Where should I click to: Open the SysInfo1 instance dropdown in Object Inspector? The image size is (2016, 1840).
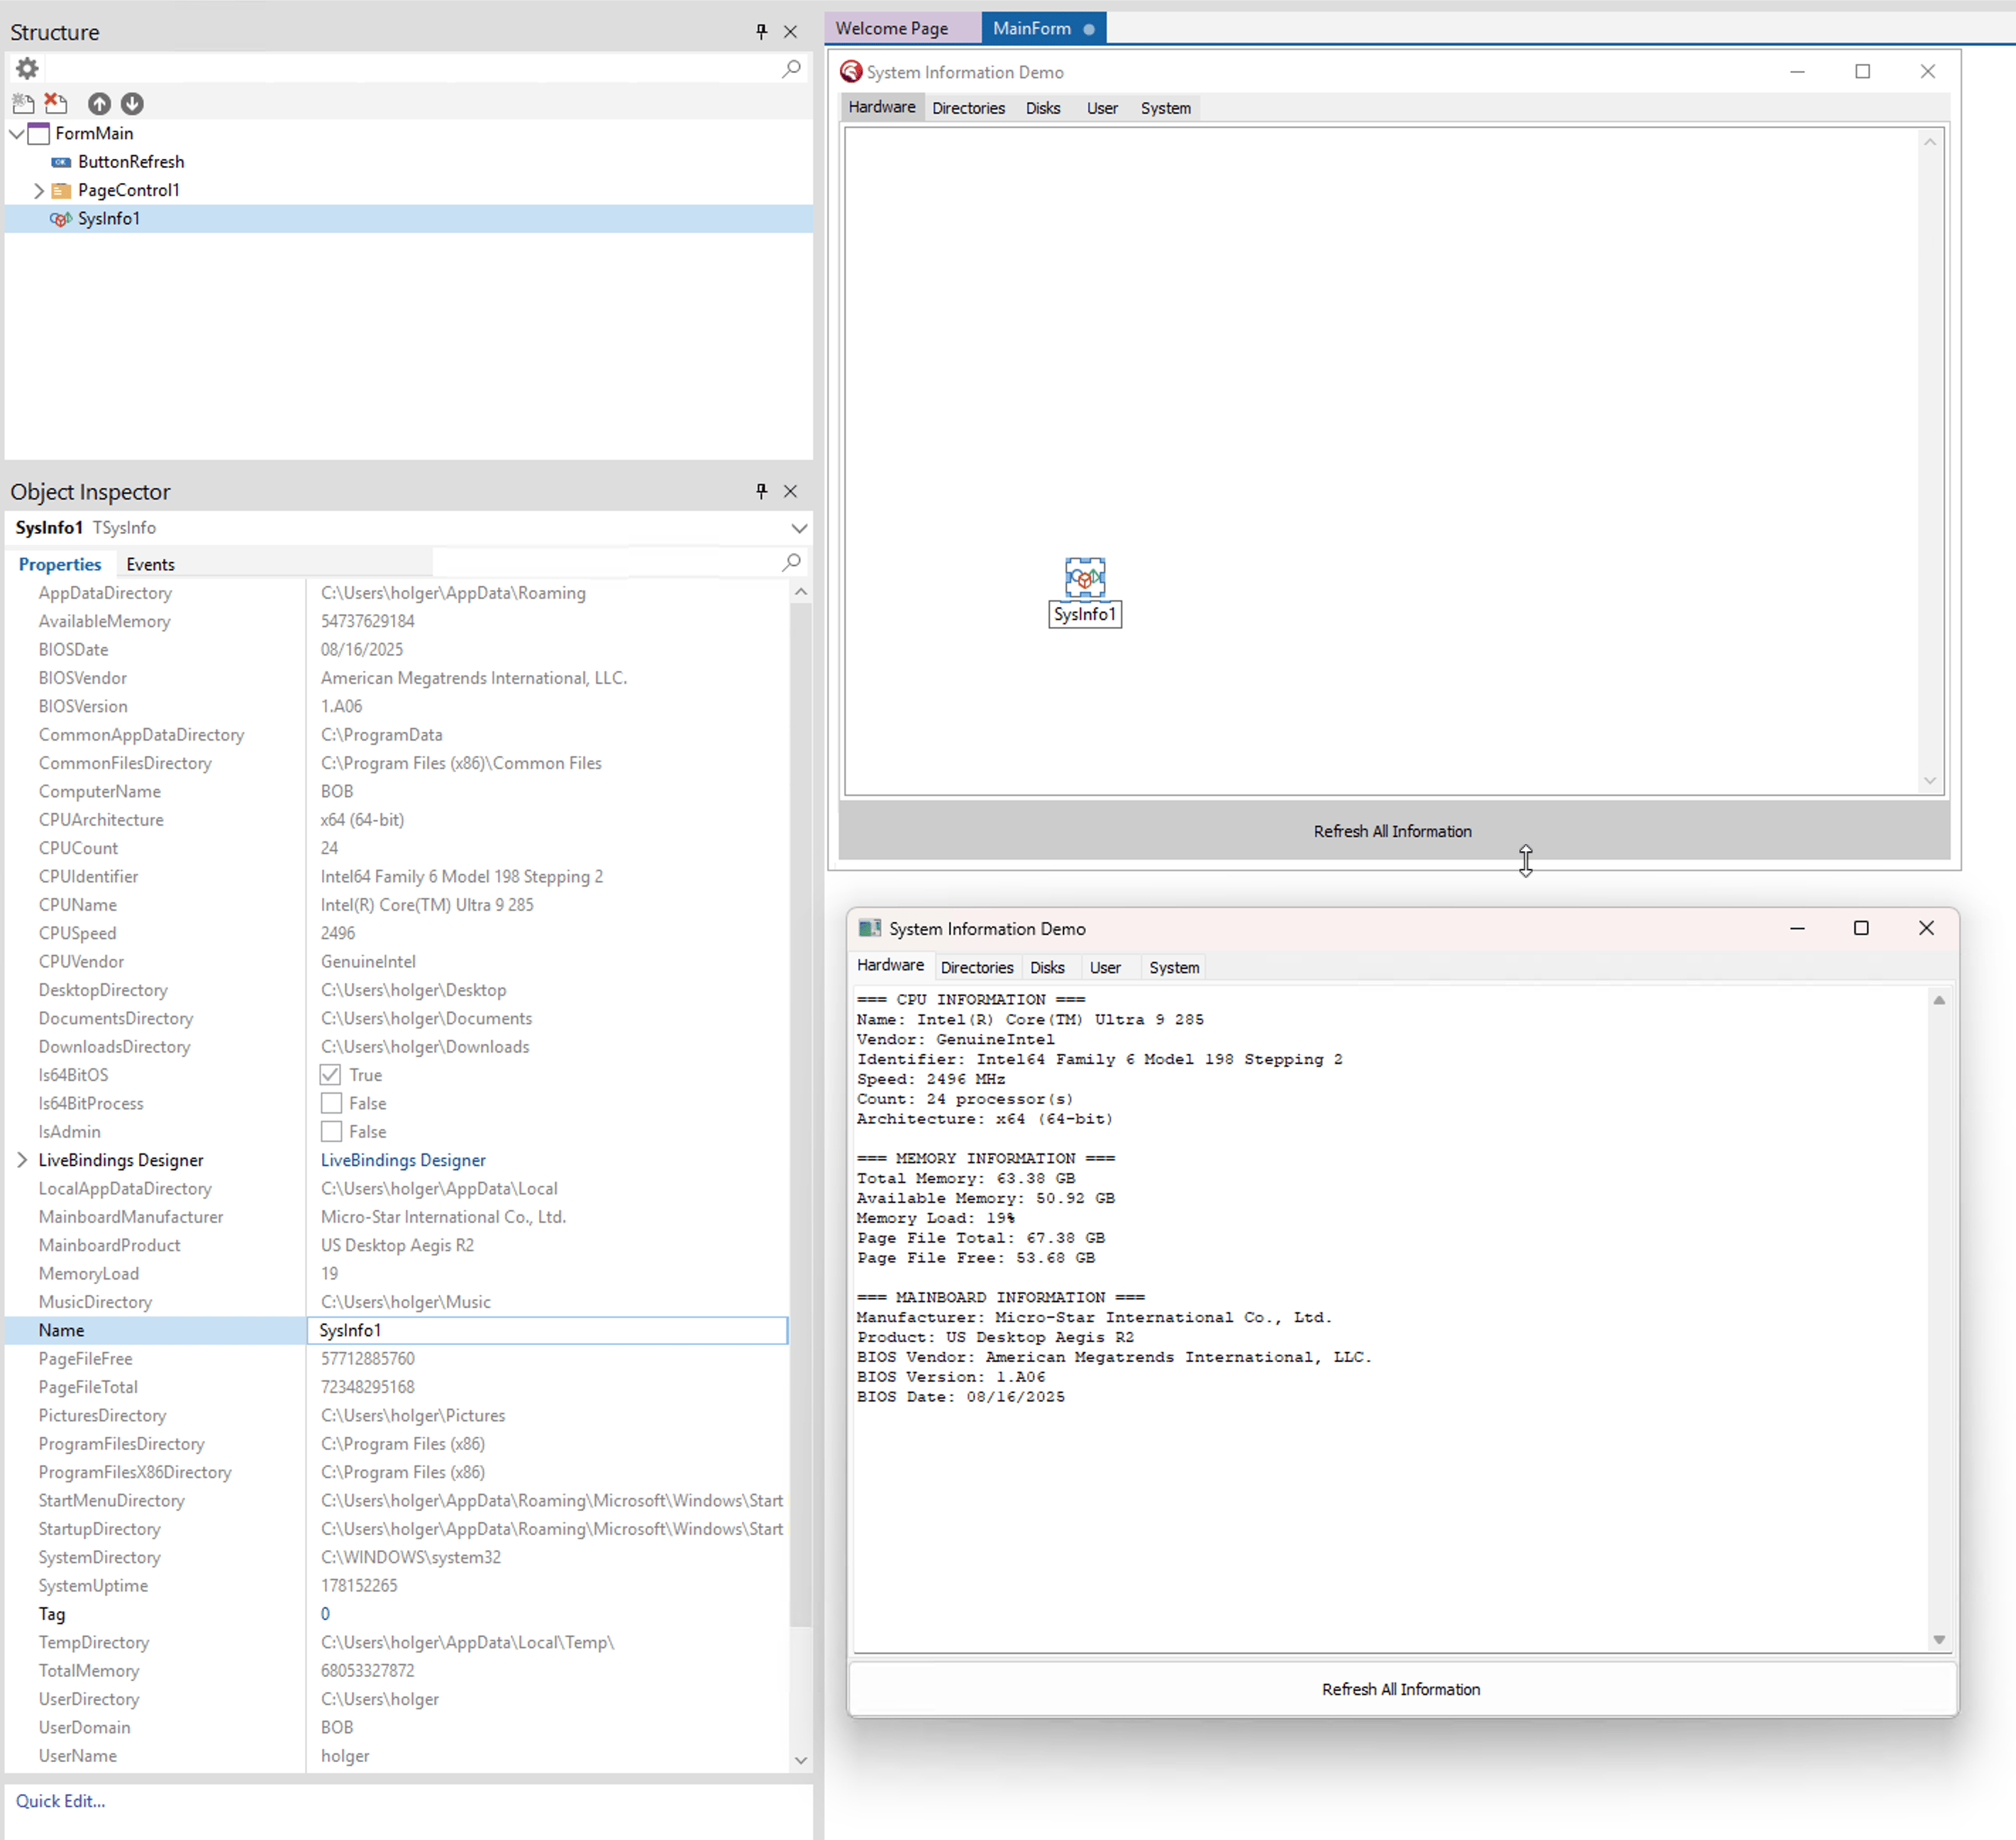pyautogui.click(x=798, y=528)
